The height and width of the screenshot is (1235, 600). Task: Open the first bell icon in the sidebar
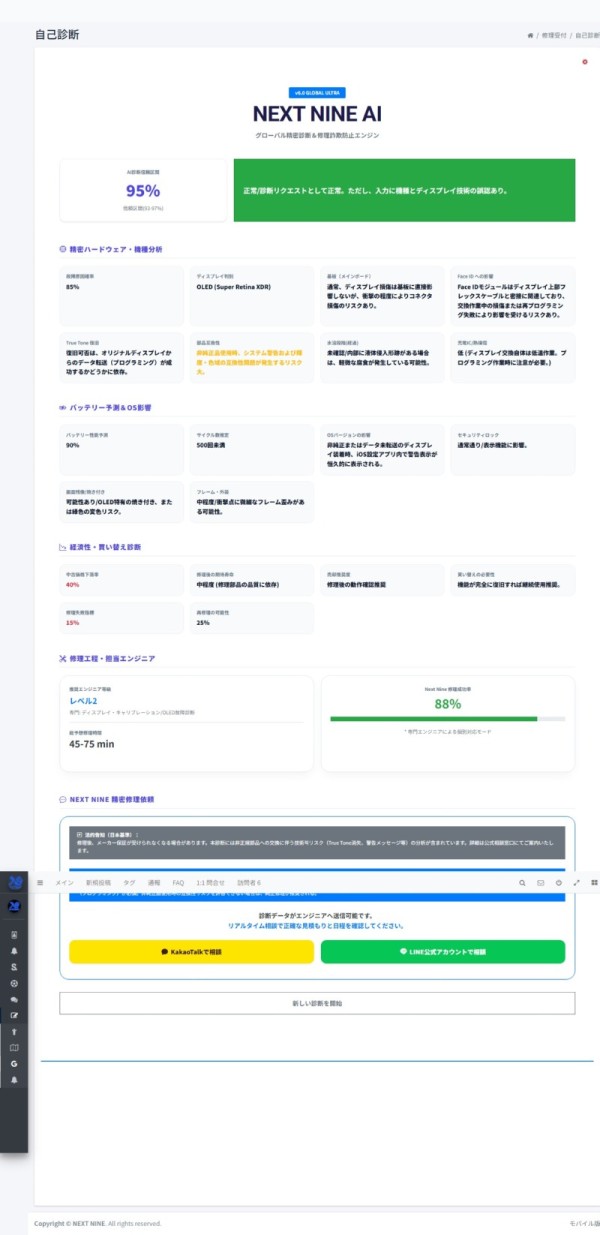pos(15,951)
